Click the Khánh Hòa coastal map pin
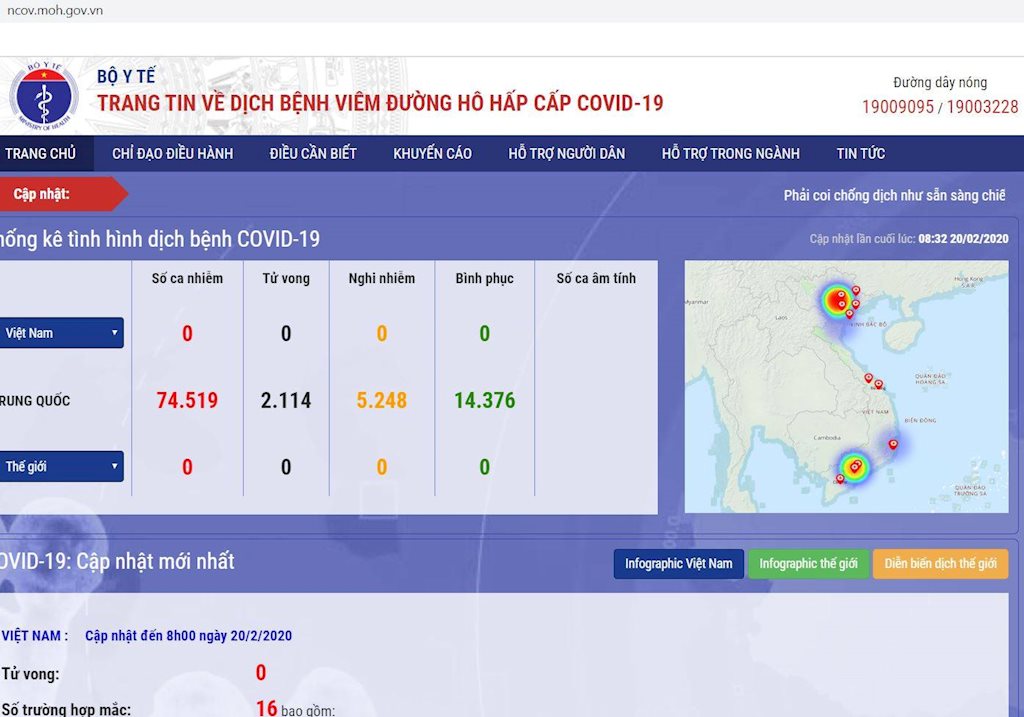 pos(893,444)
